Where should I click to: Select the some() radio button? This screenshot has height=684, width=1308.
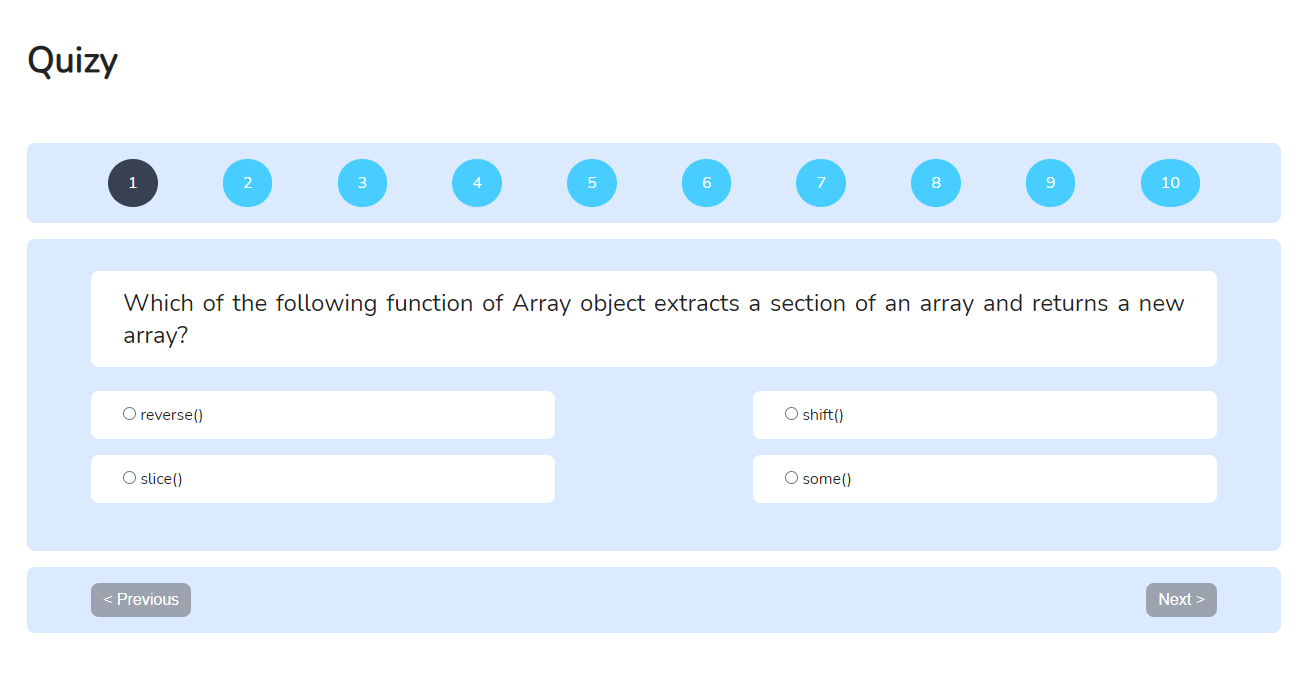pyautogui.click(x=791, y=477)
